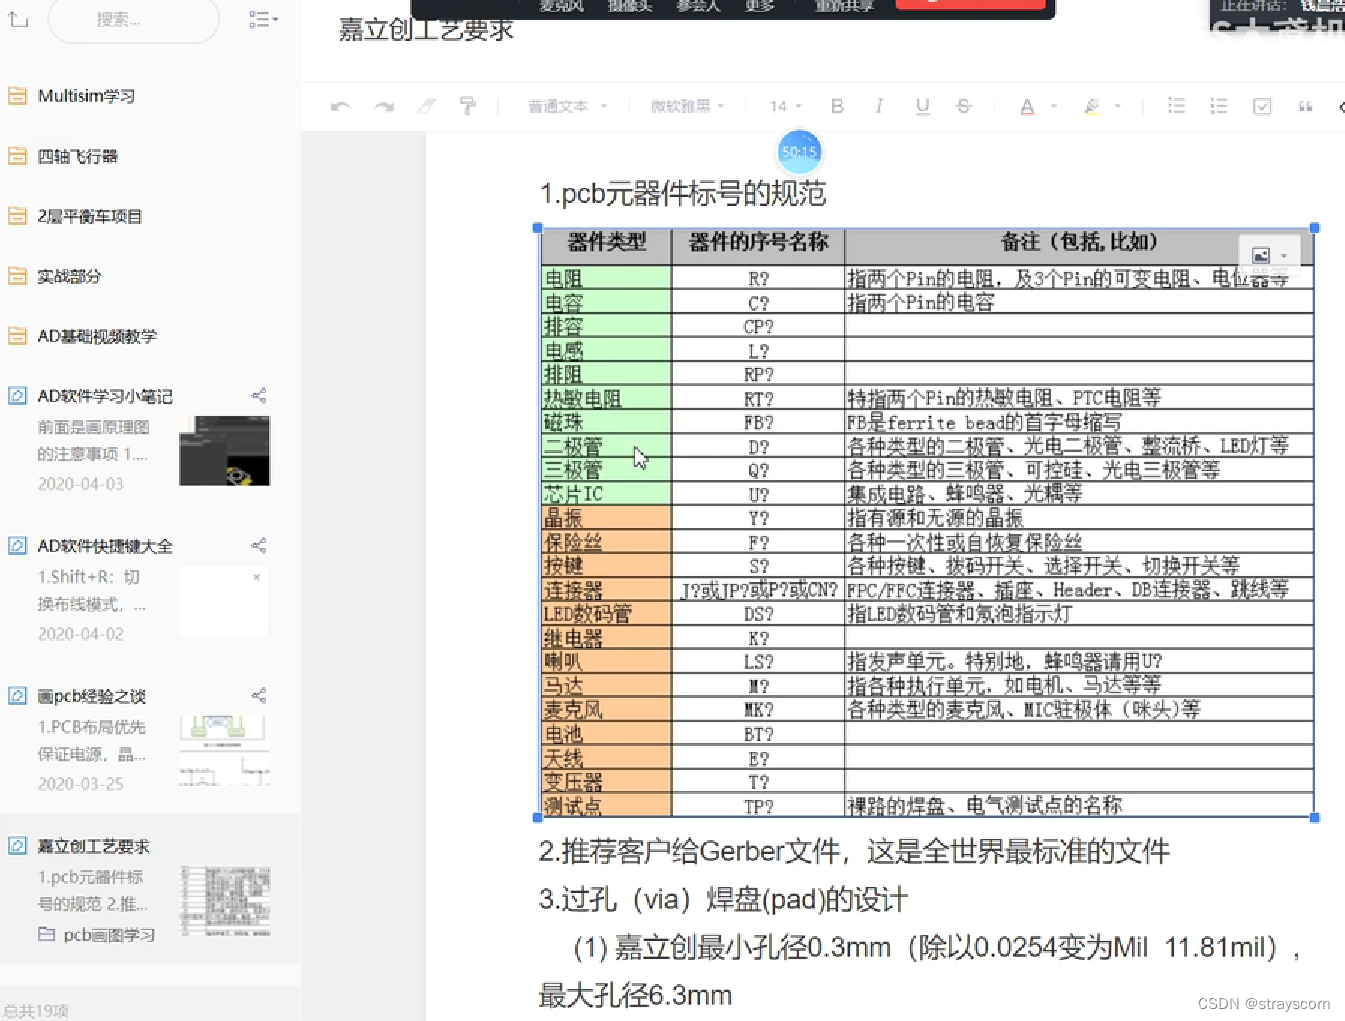
Task: Click the 热敏电阻 cell in the table
Action: click(x=607, y=398)
